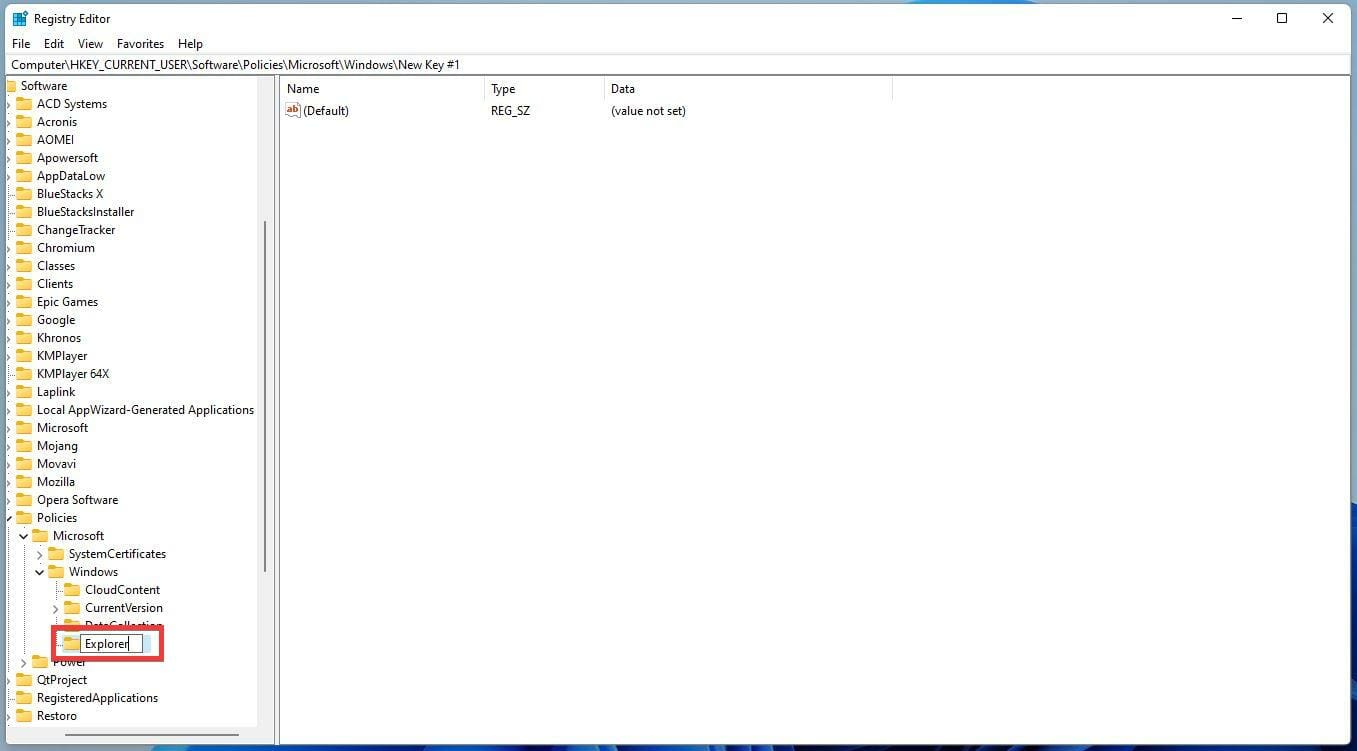Open the Edit menu
This screenshot has width=1357, height=751.
pos(53,43)
